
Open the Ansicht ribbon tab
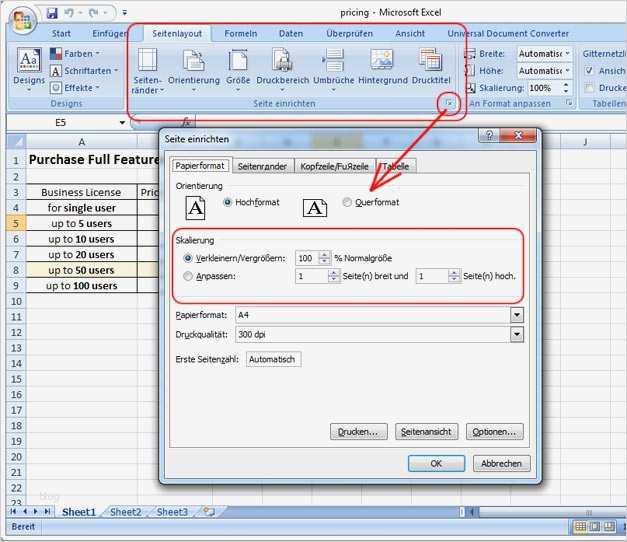click(410, 34)
